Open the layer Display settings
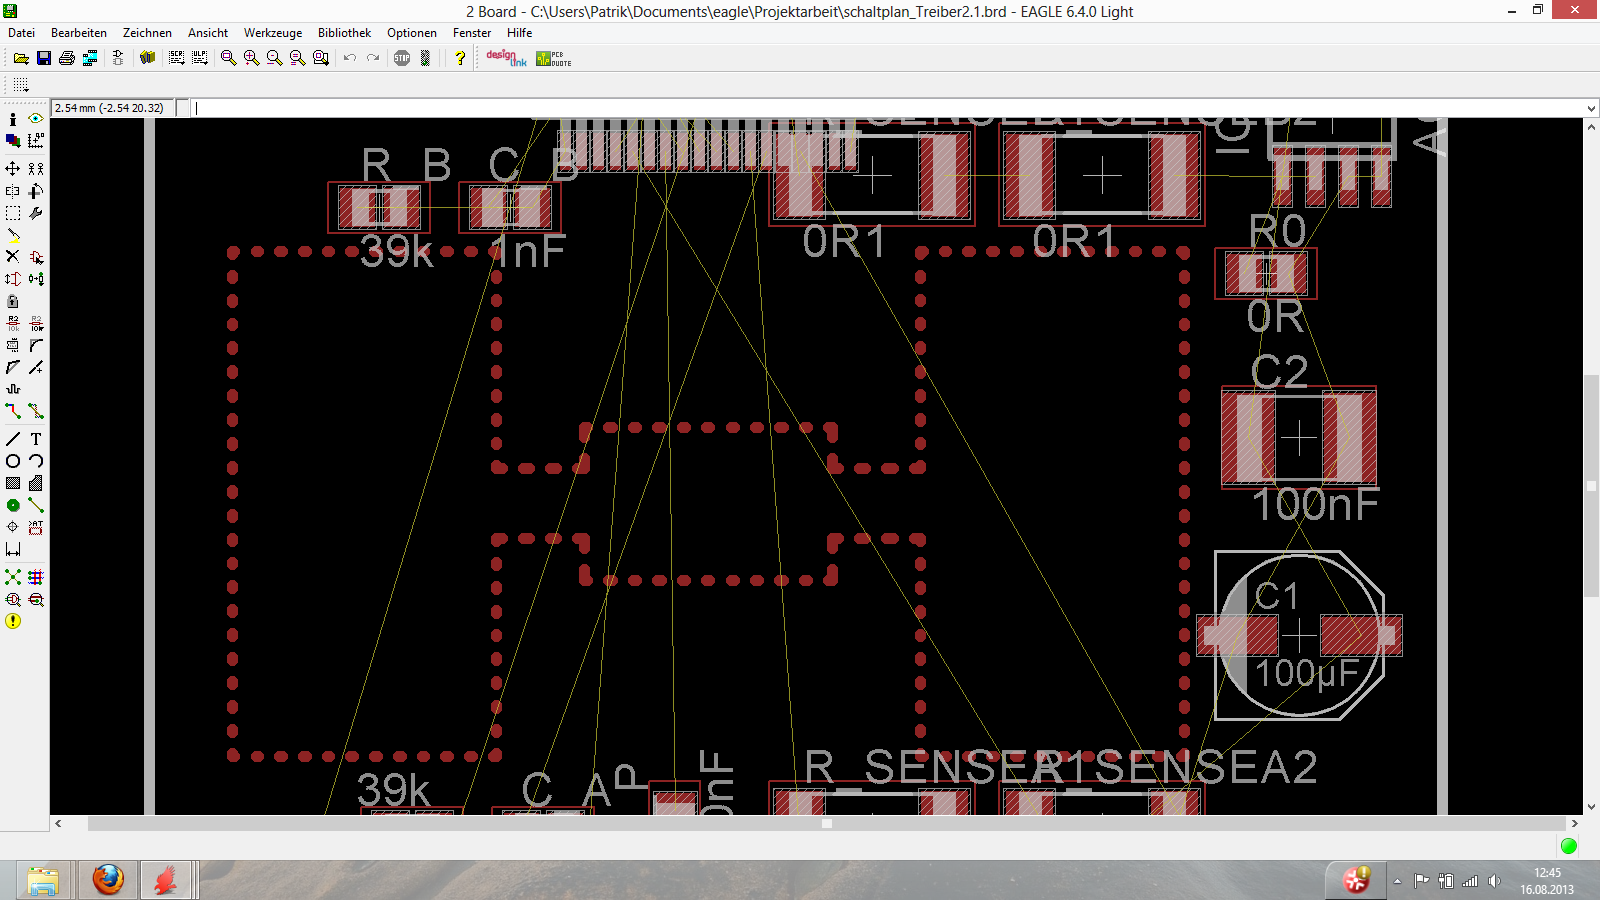 coord(13,141)
